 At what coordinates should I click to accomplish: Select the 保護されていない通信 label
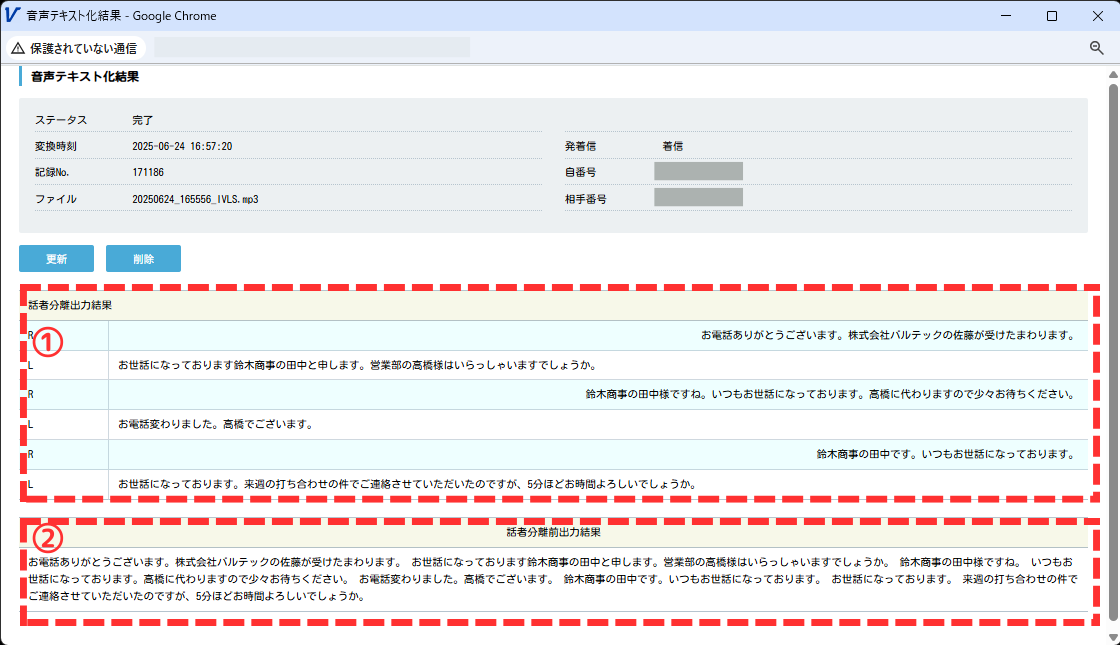pyautogui.click(x=83, y=48)
